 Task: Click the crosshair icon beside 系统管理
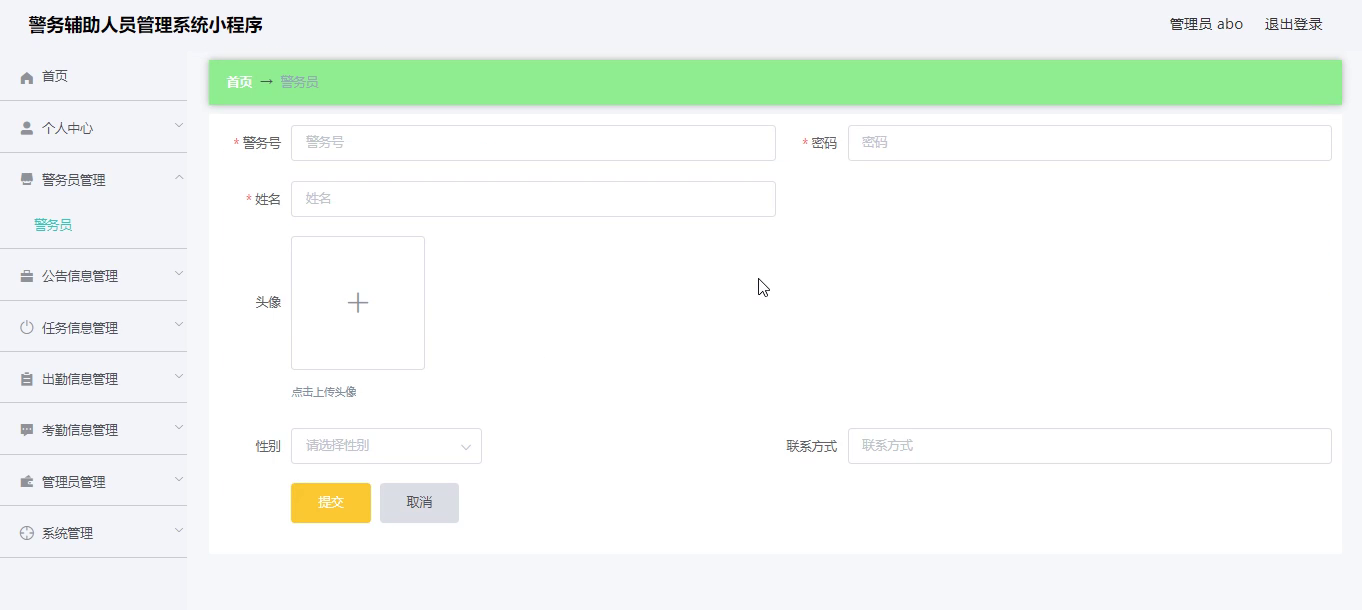(x=27, y=533)
